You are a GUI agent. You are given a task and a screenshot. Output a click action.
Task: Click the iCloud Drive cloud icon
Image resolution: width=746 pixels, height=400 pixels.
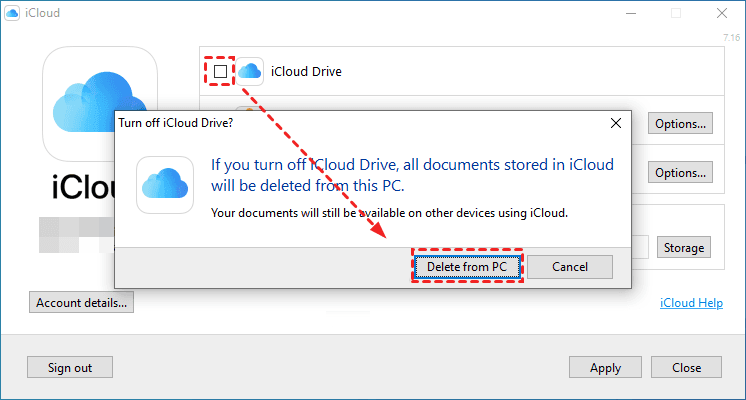(249, 71)
